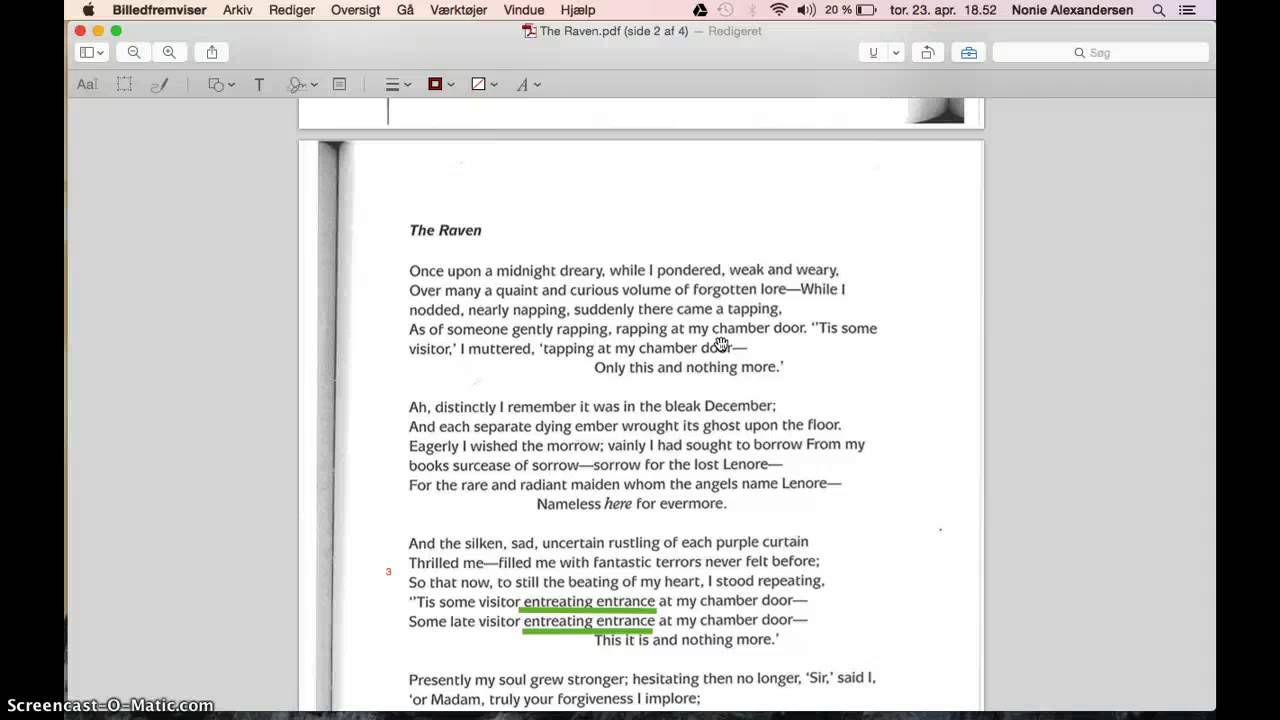This screenshot has height=720, width=1280.
Task: Expand the sidebar view options dropdown
Action: (x=101, y=53)
